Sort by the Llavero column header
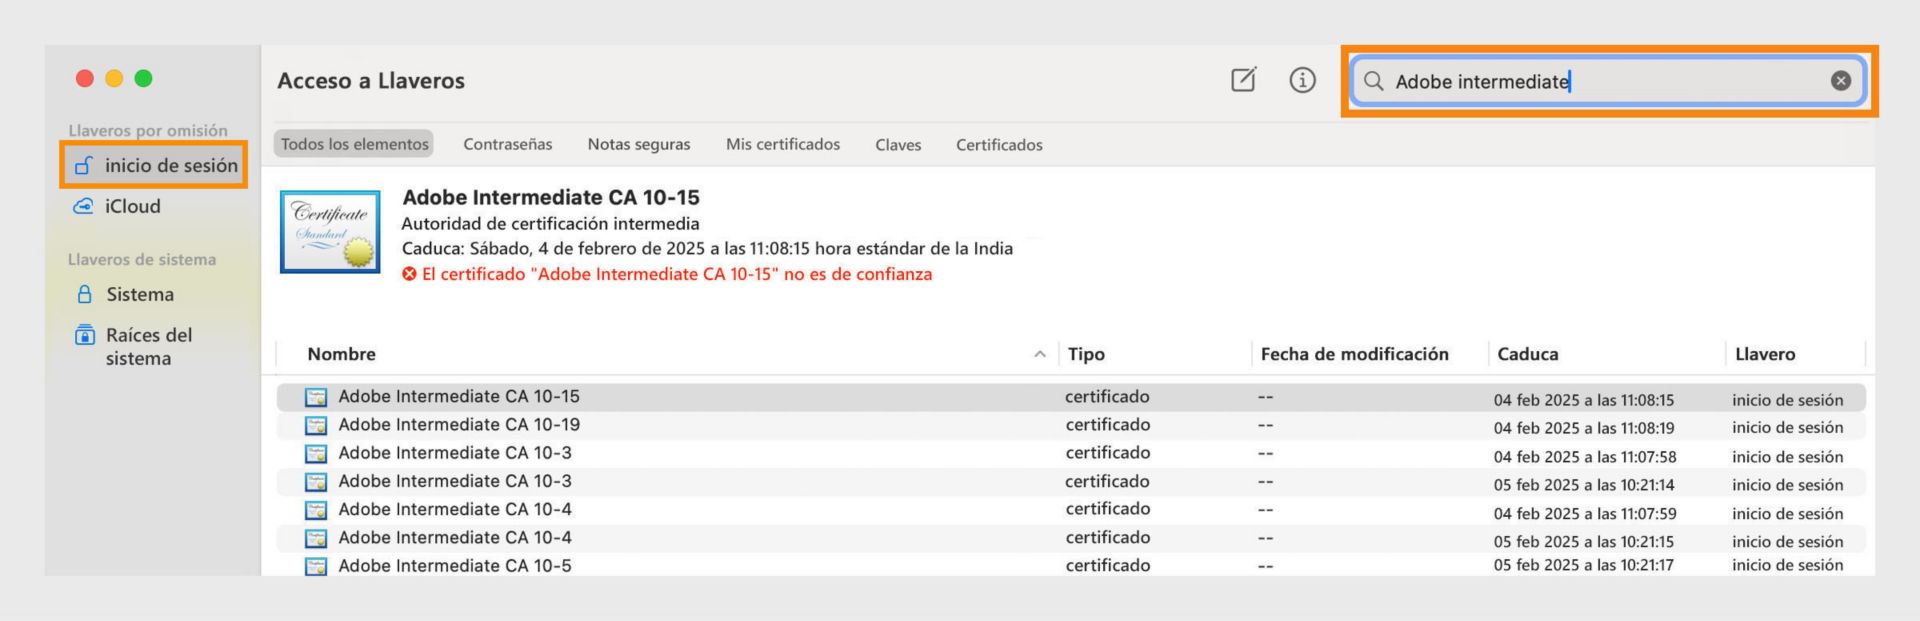Image resolution: width=1920 pixels, height=621 pixels. tap(1765, 354)
